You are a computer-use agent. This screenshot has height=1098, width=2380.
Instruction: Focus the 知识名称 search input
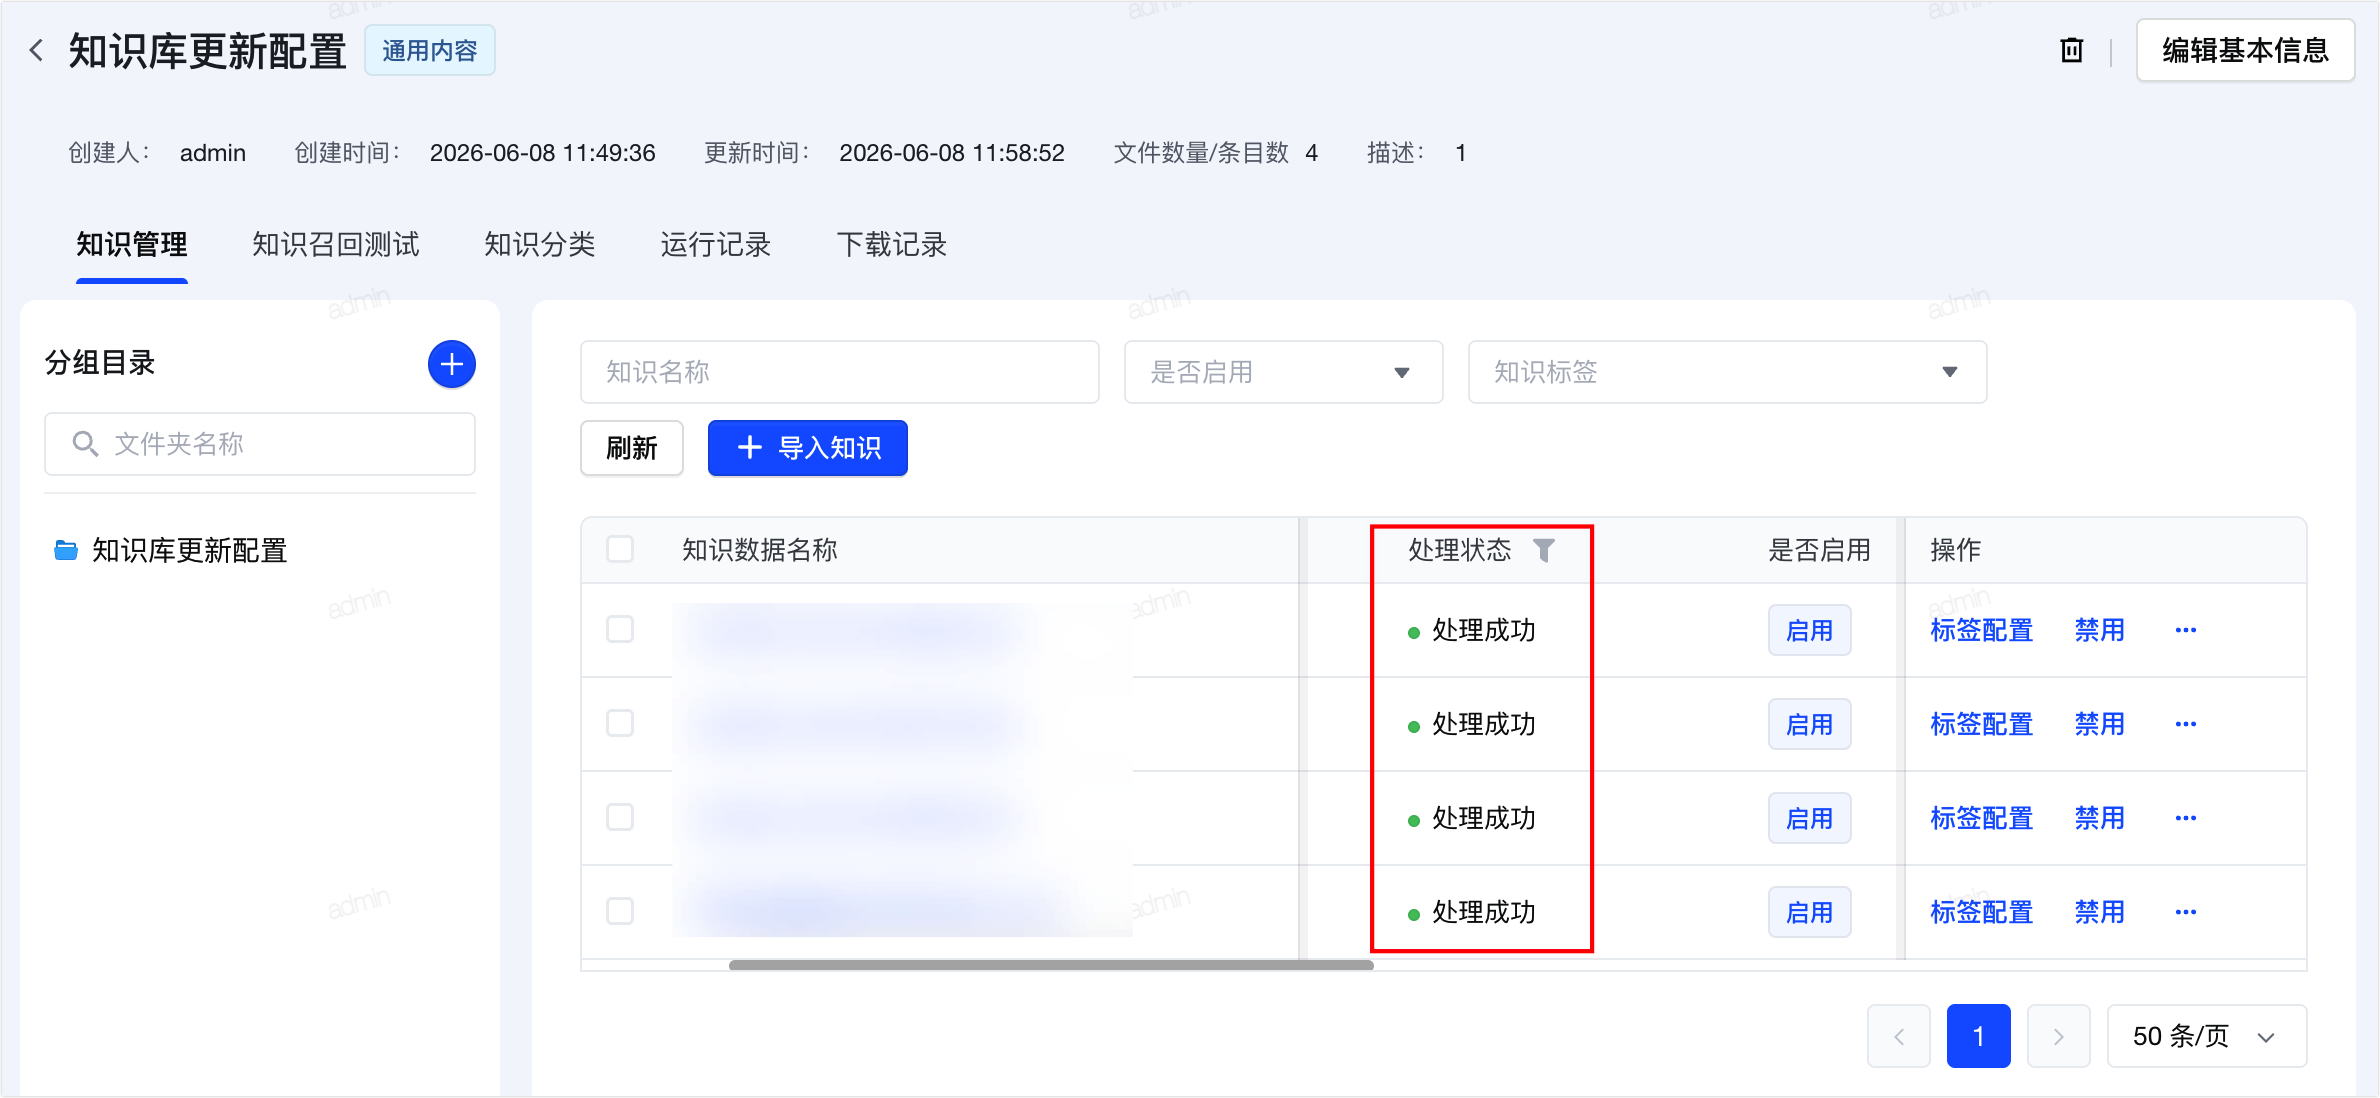(840, 372)
